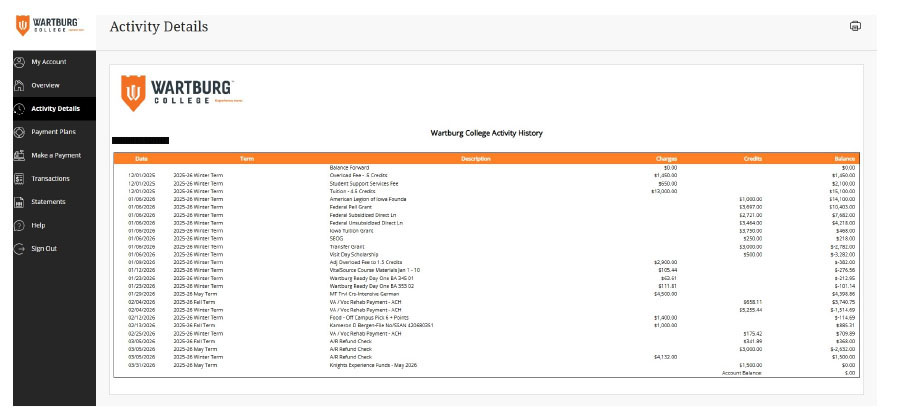Viewport: 900px width, 419px height.
Task: Select the 'Balance Forward' description
Action: point(350,168)
